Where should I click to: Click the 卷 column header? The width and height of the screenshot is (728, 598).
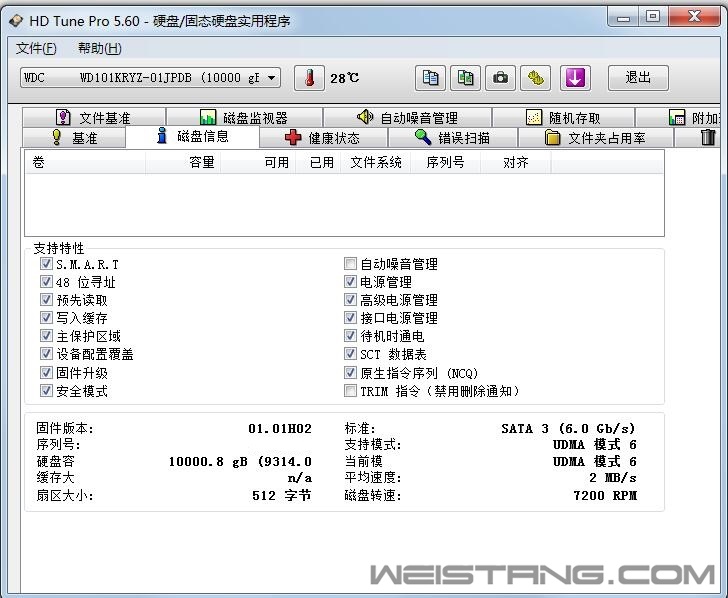point(85,162)
